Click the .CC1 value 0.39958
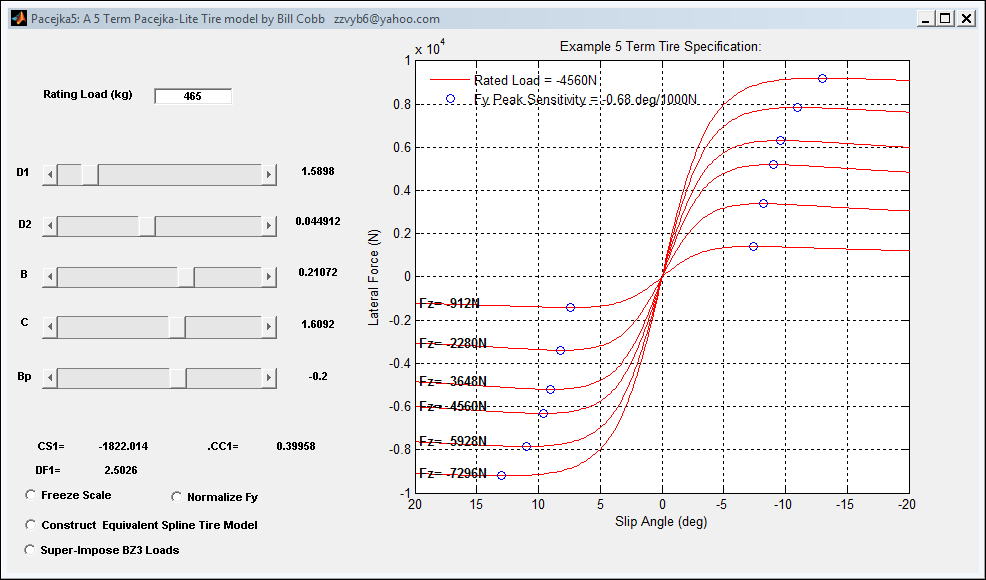This screenshot has height=580, width=986. (x=296, y=446)
